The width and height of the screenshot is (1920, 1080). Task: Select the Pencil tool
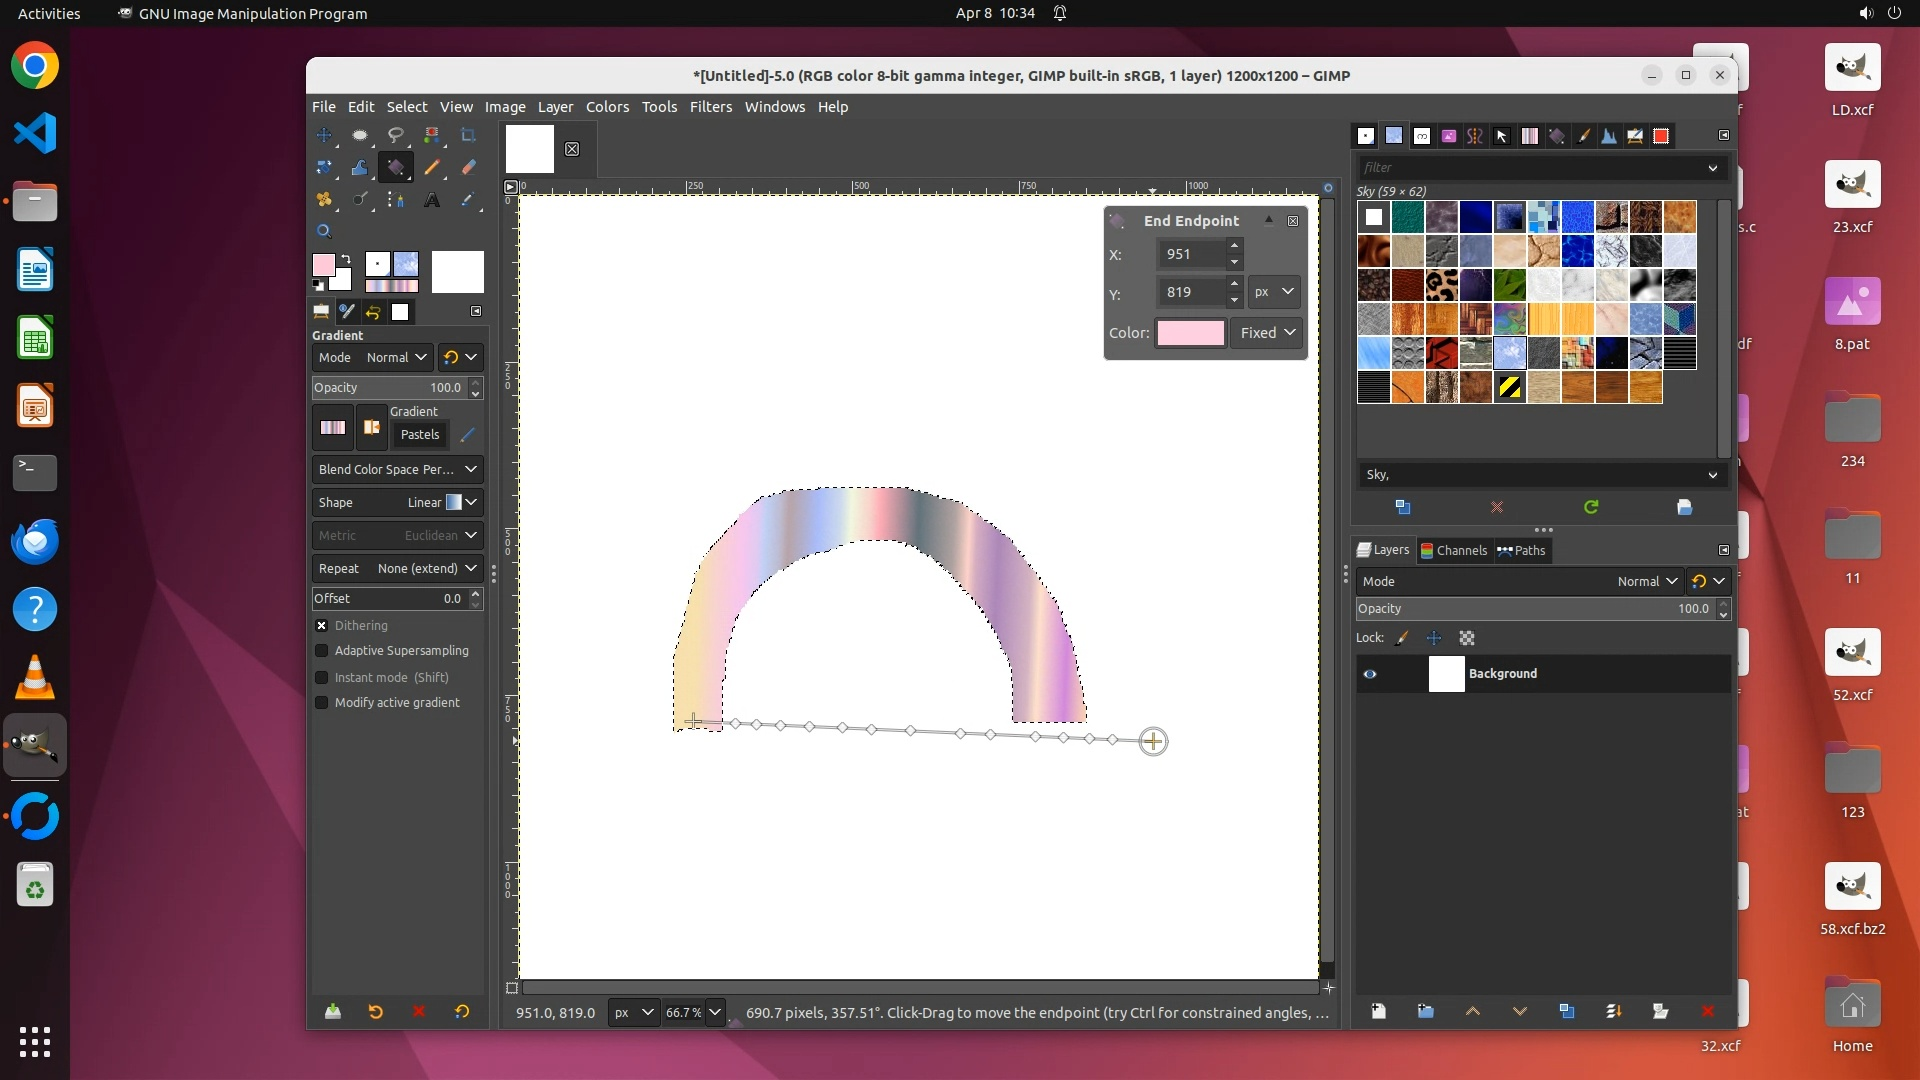pyautogui.click(x=432, y=168)
